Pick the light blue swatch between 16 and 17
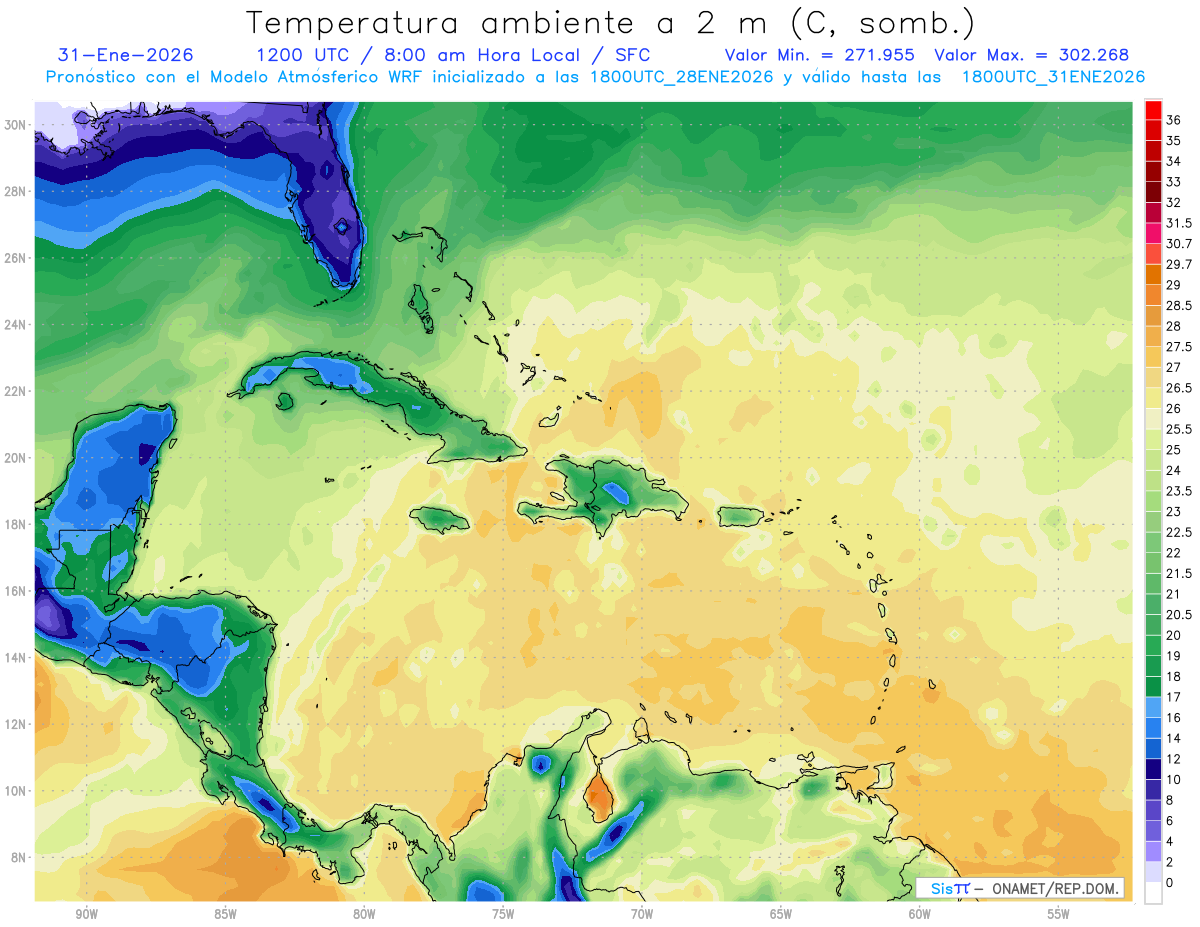Screen dimensions: 1200x927 coord(1153,707)
